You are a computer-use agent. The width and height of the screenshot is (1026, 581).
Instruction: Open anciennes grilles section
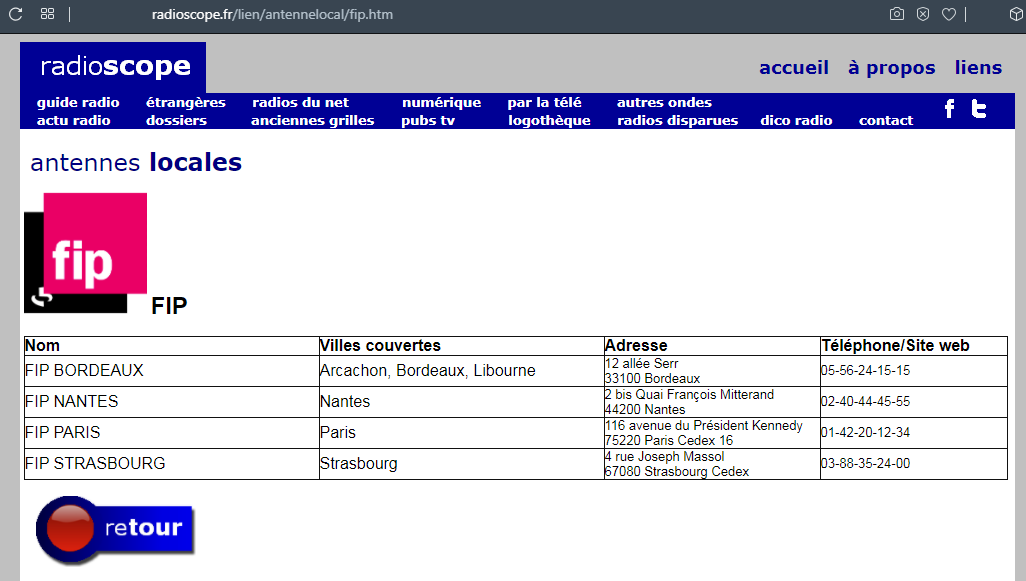(313, 120)
